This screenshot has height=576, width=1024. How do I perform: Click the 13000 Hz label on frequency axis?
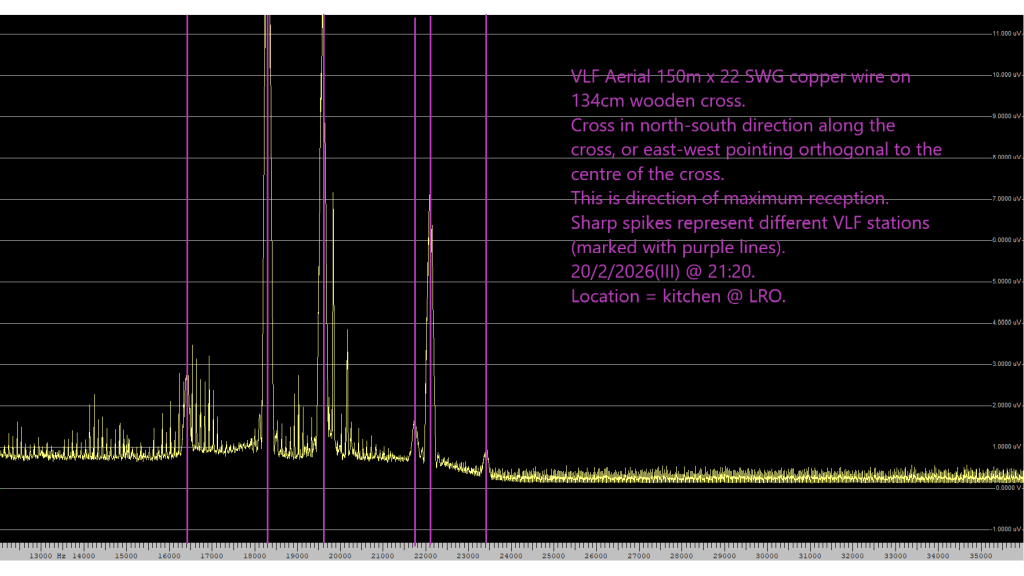pyautogui.click(x=47, y=555)
